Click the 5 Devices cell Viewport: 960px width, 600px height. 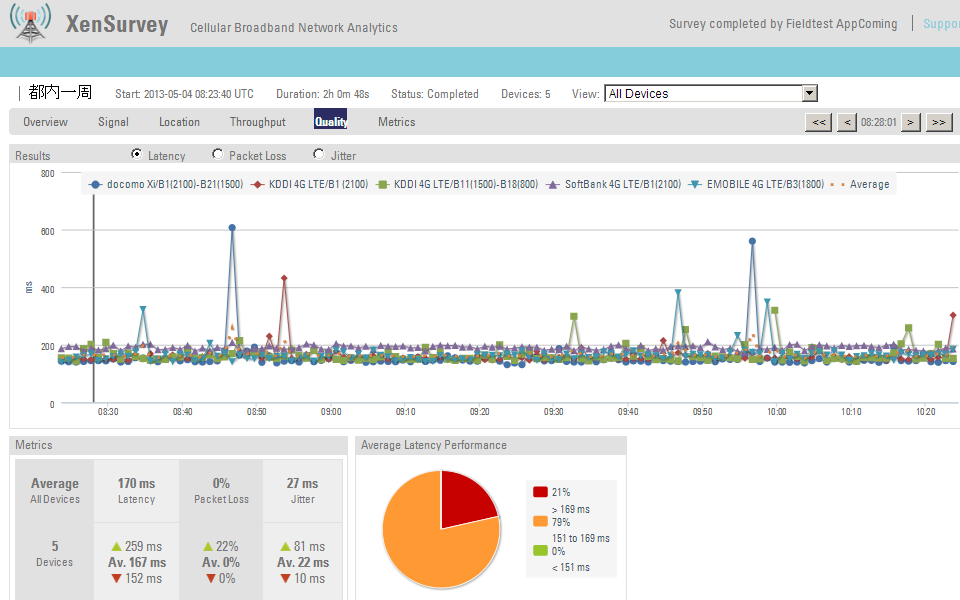54,553
